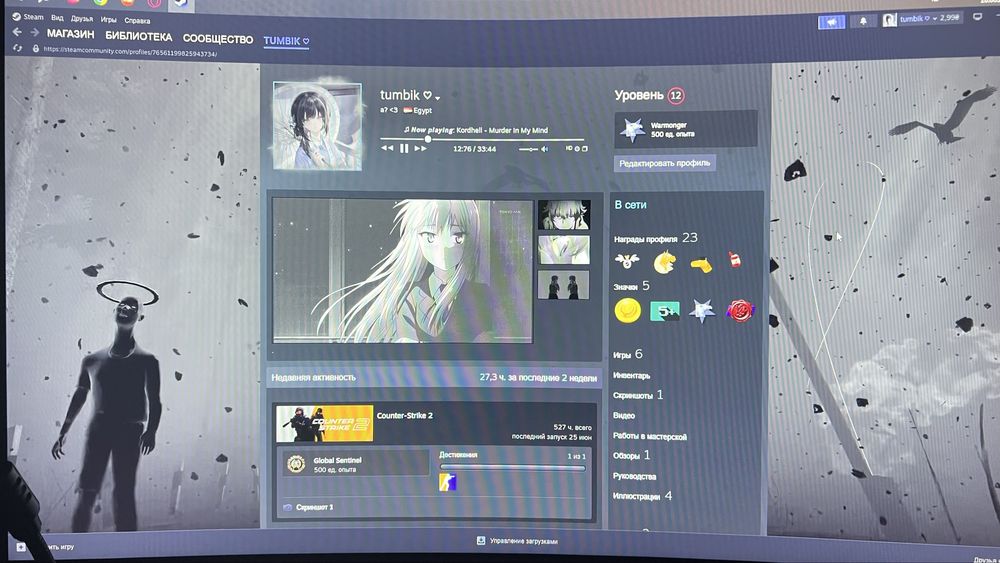The width and height of the screenshot is (1000, 563).
Task: Select the second artwork showcase thumbnail
Action: tap(564, 250)
